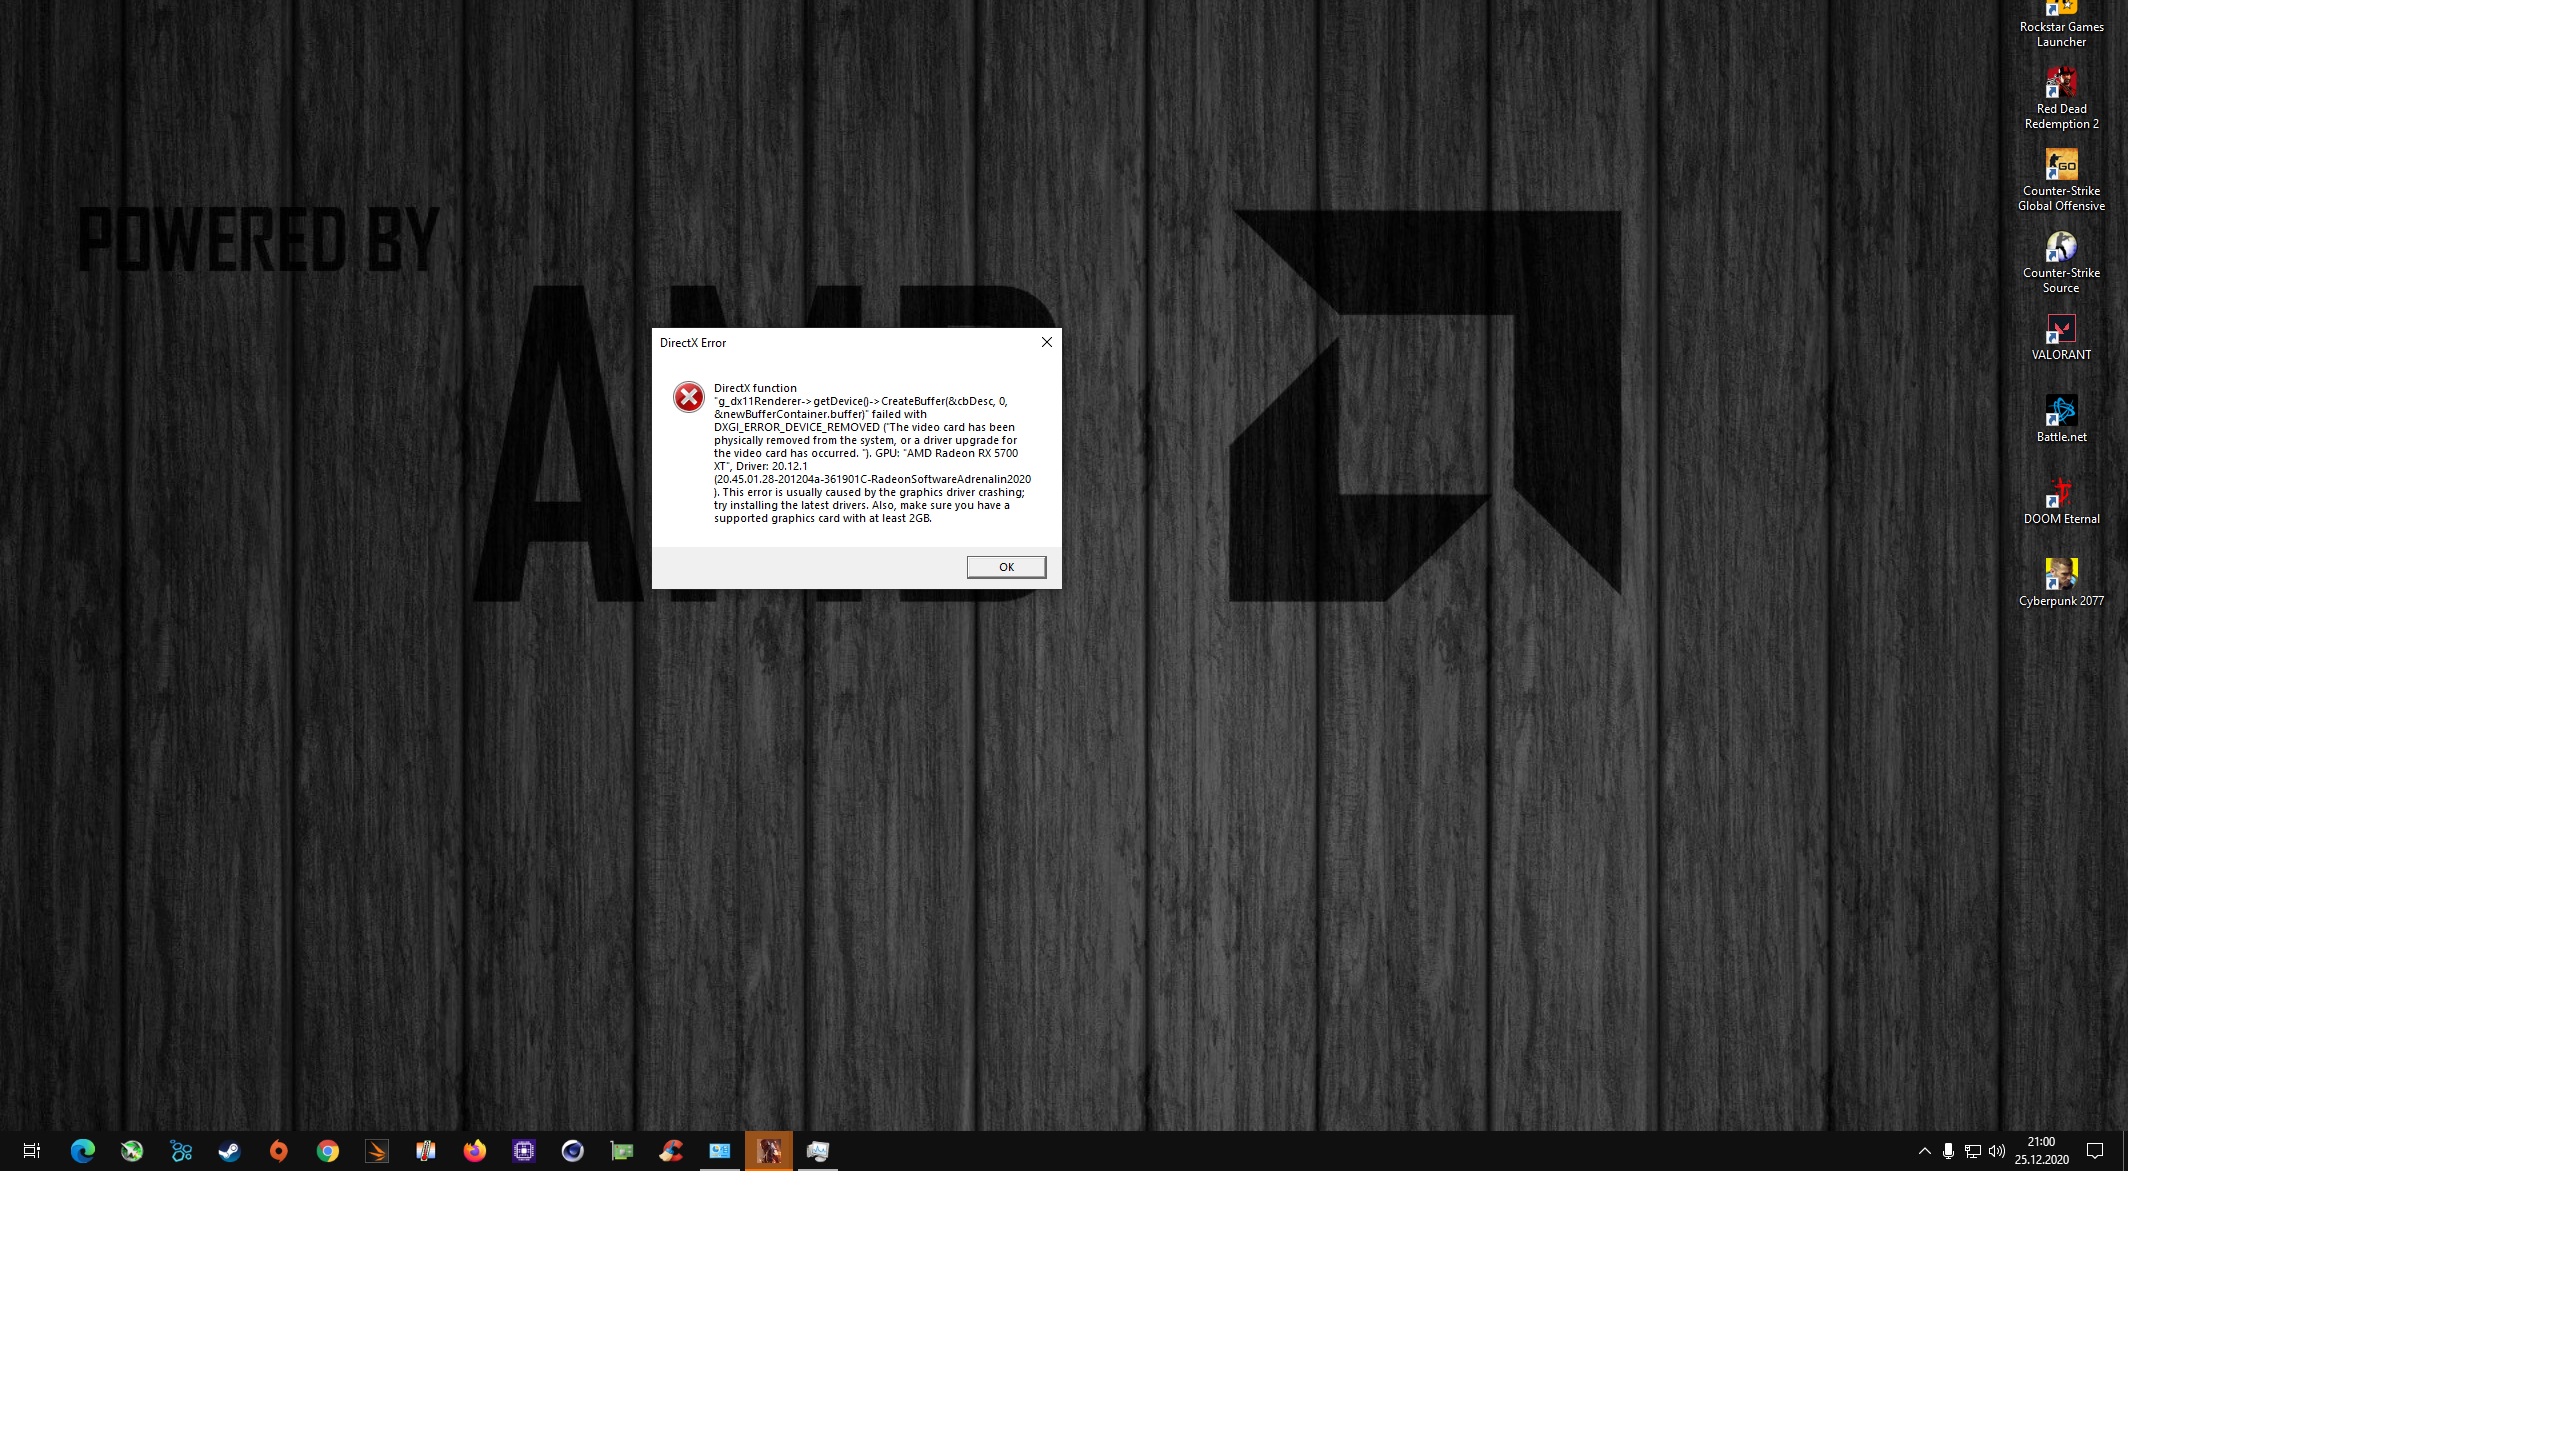The height and width of the screenshot is (1440, 2560).
Task: Launch Steam from the taskbar
Action: coord(229,1151)
